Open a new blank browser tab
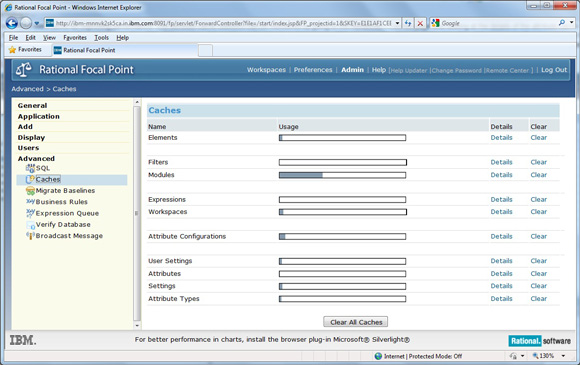 tap(205, 50)
